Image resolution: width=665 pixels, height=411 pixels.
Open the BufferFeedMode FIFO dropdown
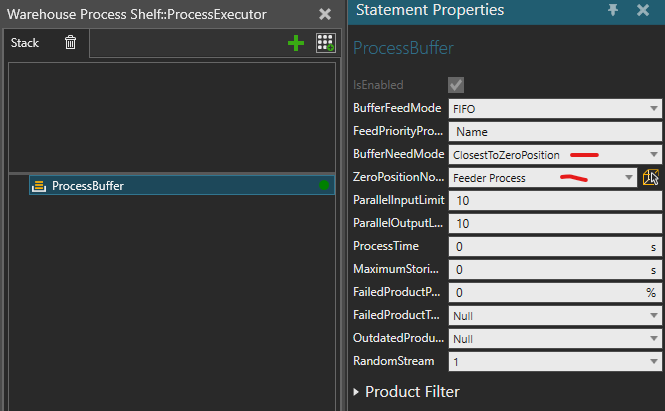[x=555, y=109]
